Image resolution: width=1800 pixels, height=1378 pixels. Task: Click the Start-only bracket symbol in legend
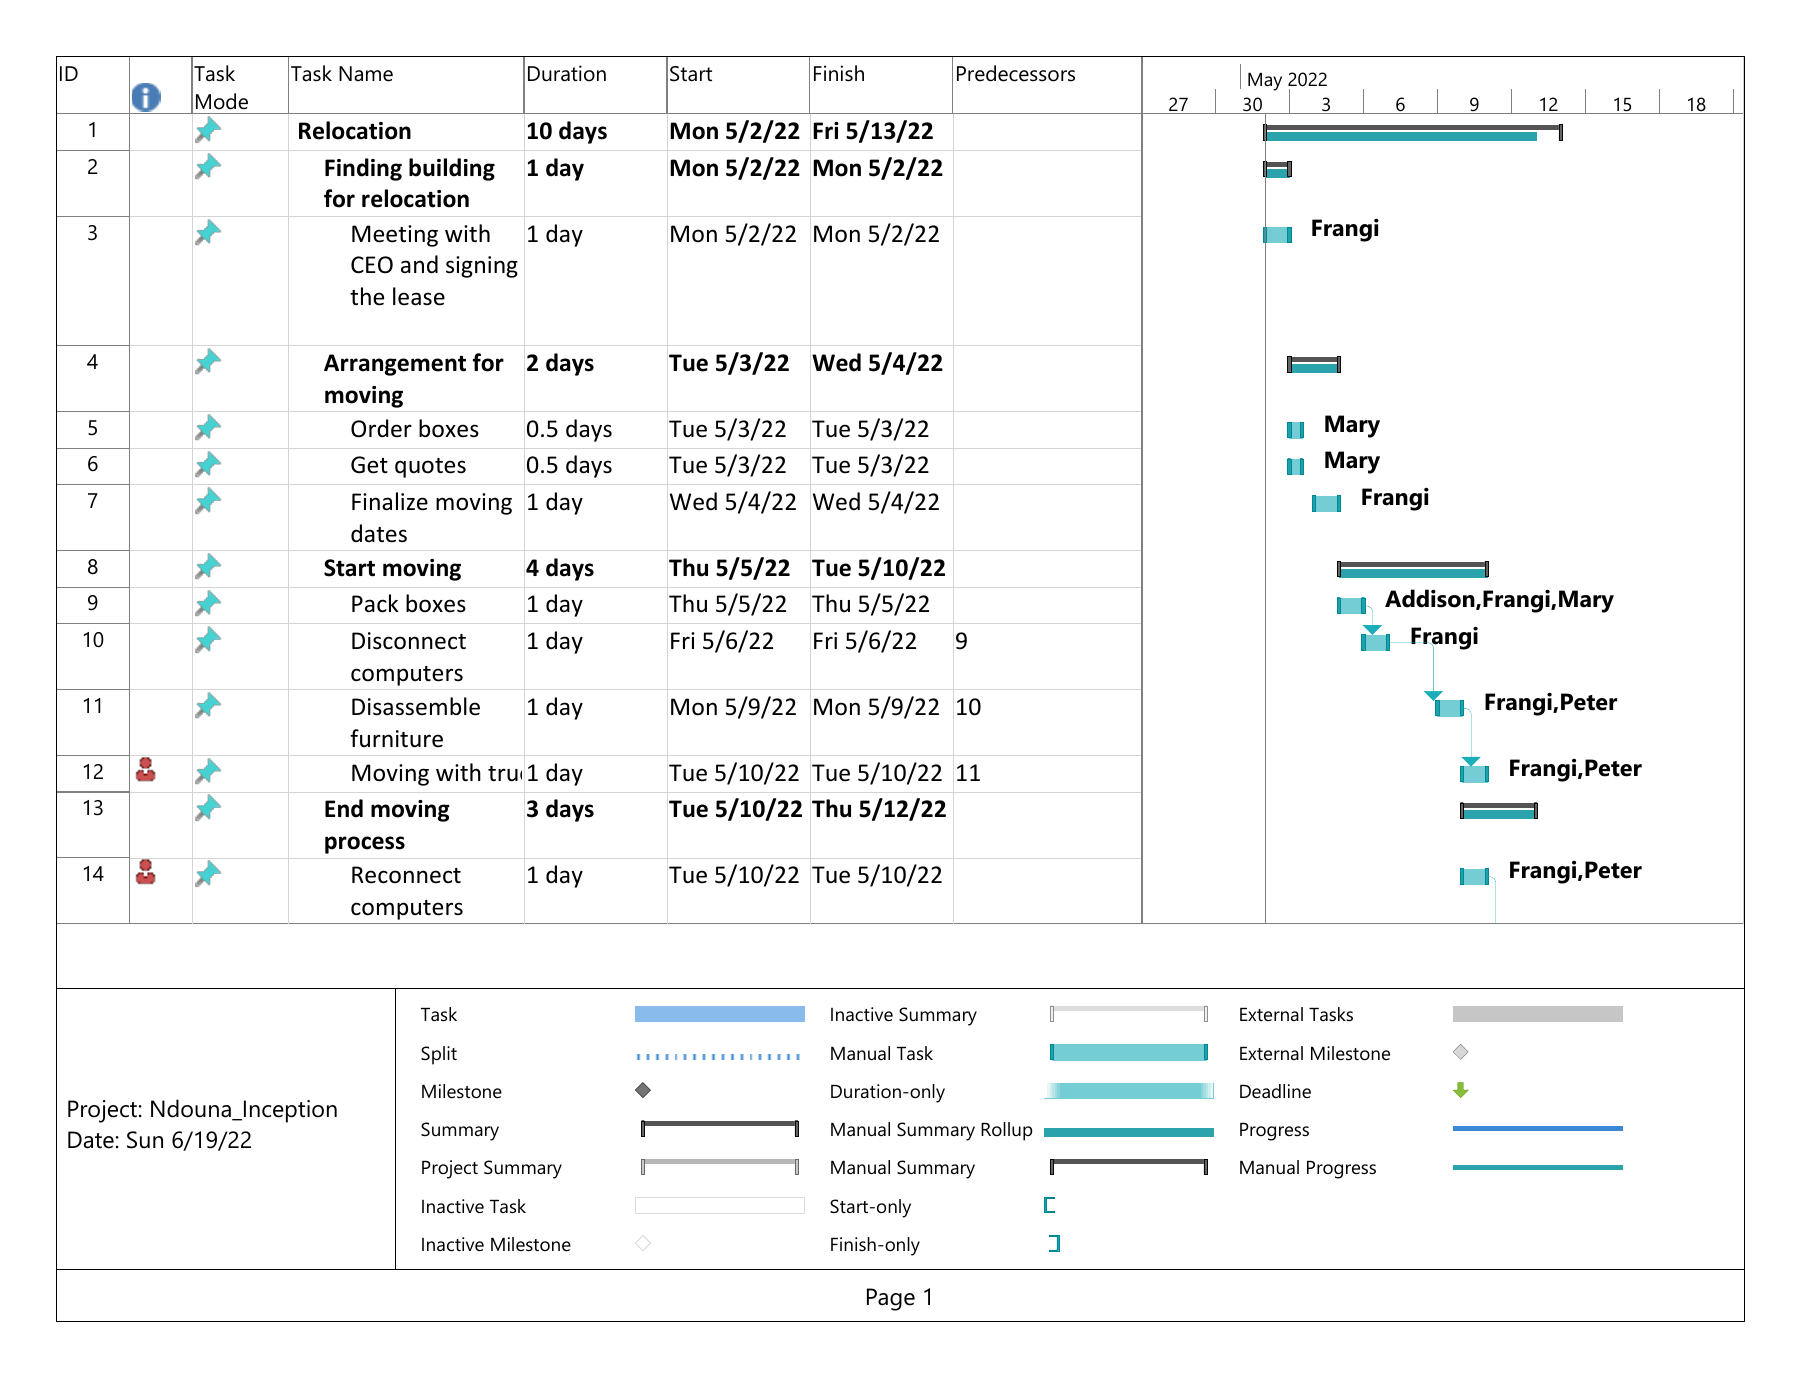point(1050,1205)
